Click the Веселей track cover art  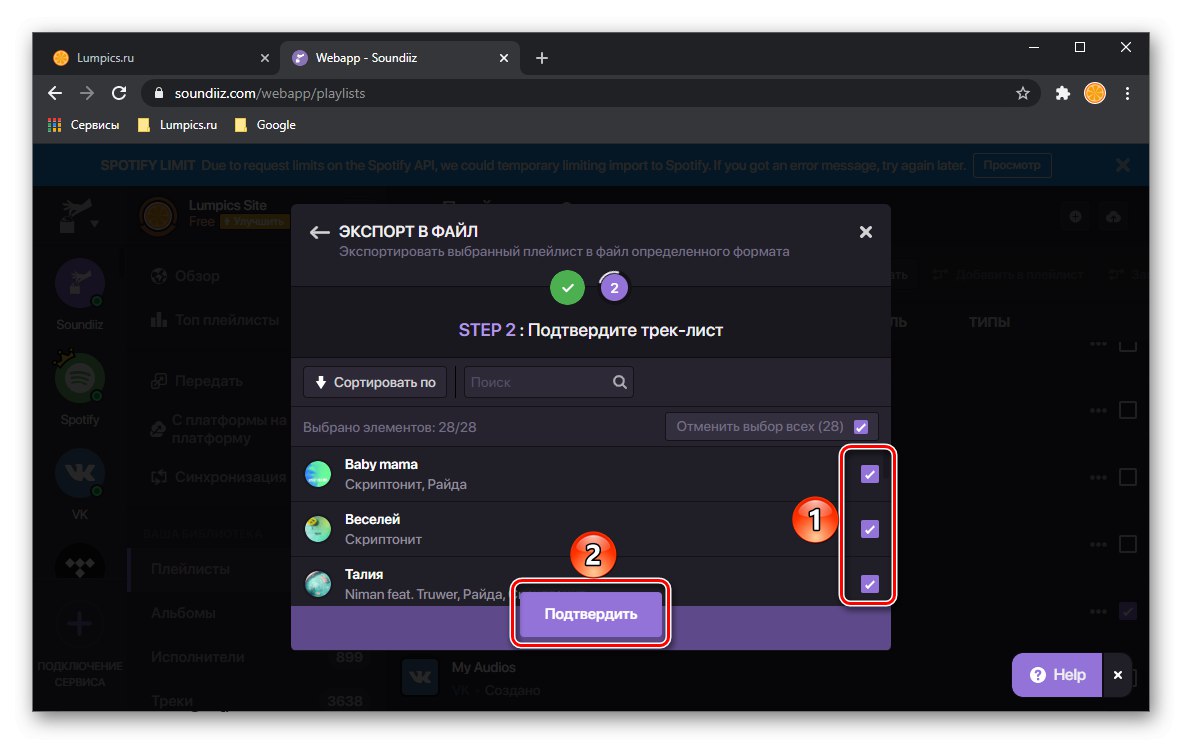318,529
